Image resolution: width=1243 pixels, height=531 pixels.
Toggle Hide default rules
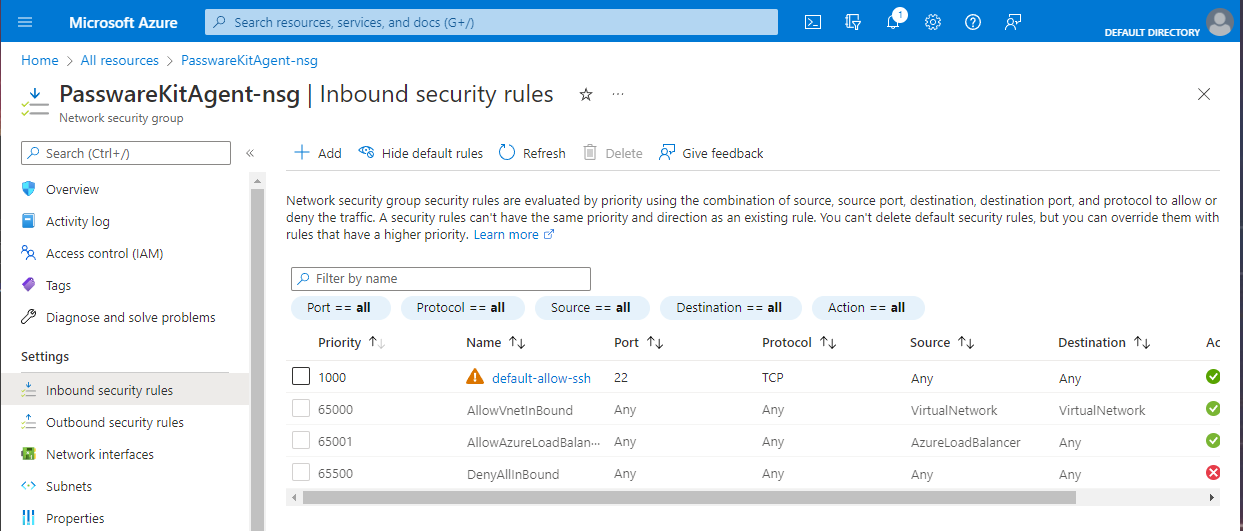(x=420, y=153)
